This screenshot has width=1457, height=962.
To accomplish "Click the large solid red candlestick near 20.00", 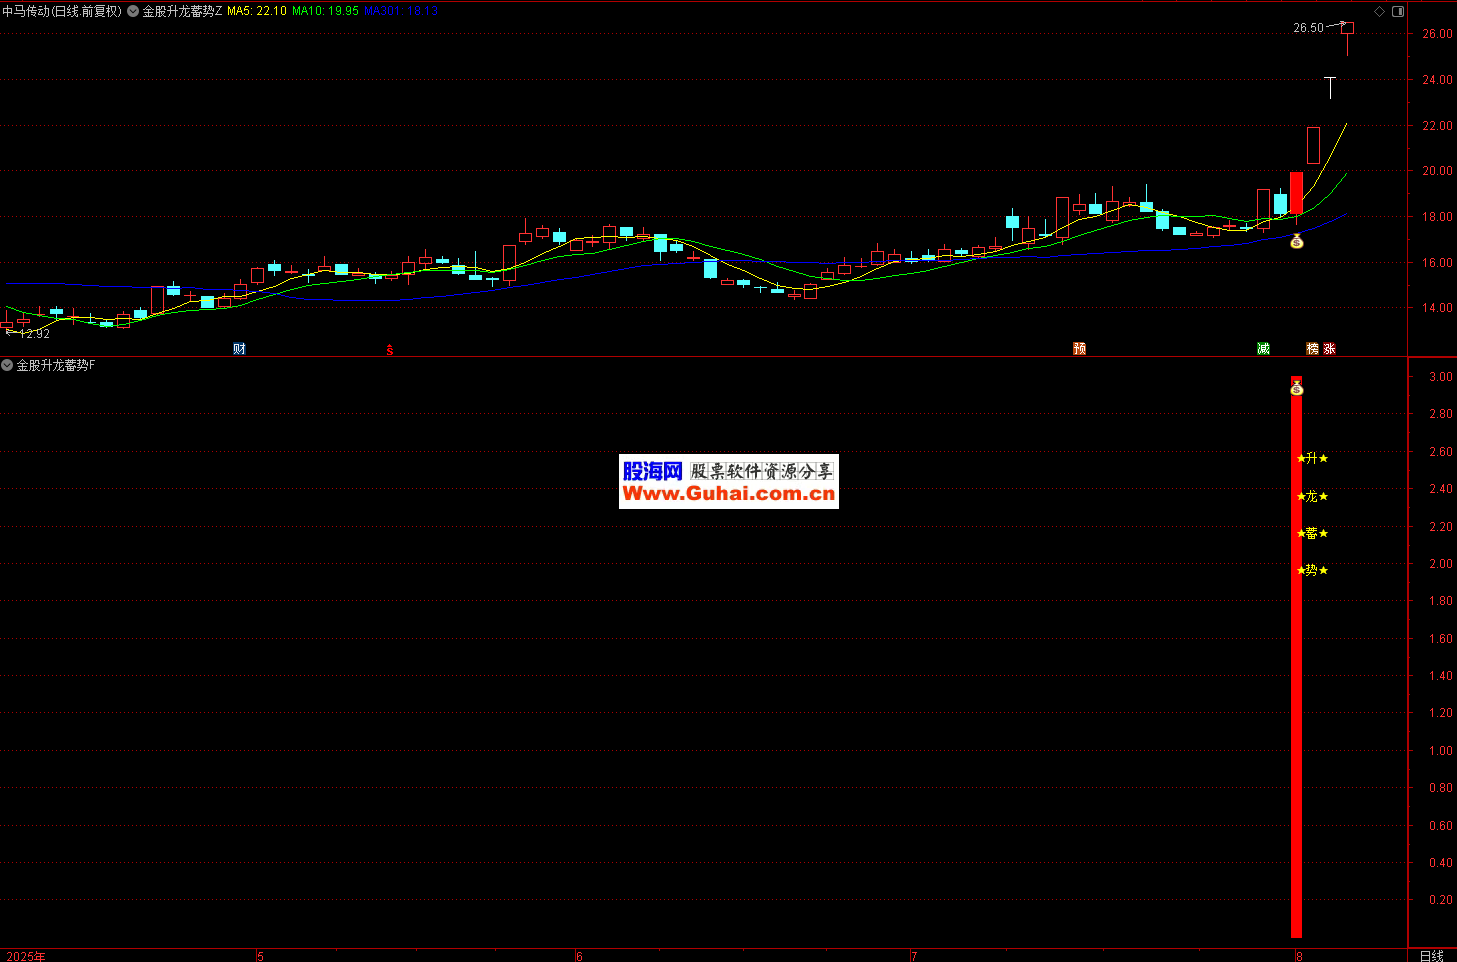I will (x=1297, y=192).
